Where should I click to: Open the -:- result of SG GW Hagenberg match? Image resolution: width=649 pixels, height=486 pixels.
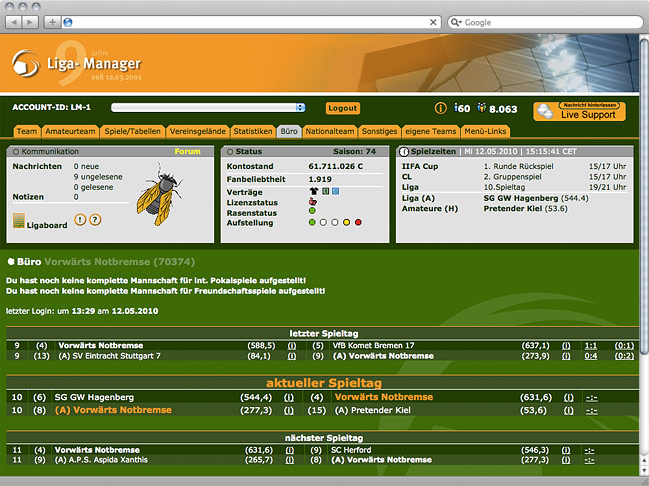pos(592,397)
